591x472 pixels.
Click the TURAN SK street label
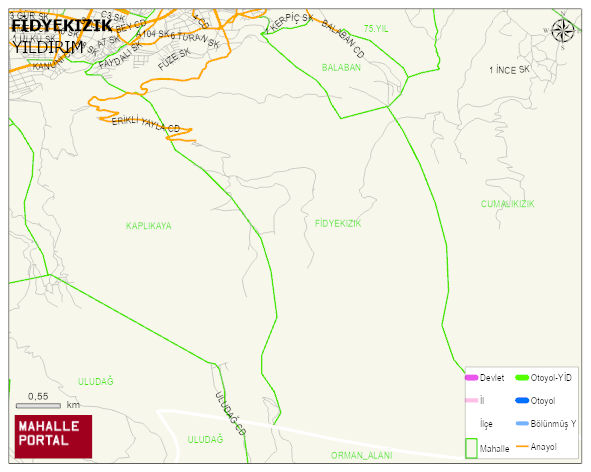(198, 40)
